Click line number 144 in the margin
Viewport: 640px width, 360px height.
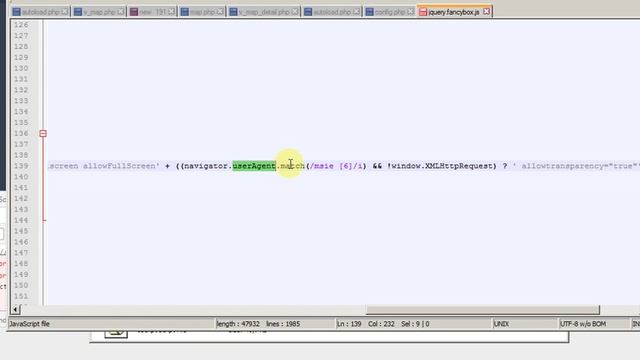pos(21,220)
